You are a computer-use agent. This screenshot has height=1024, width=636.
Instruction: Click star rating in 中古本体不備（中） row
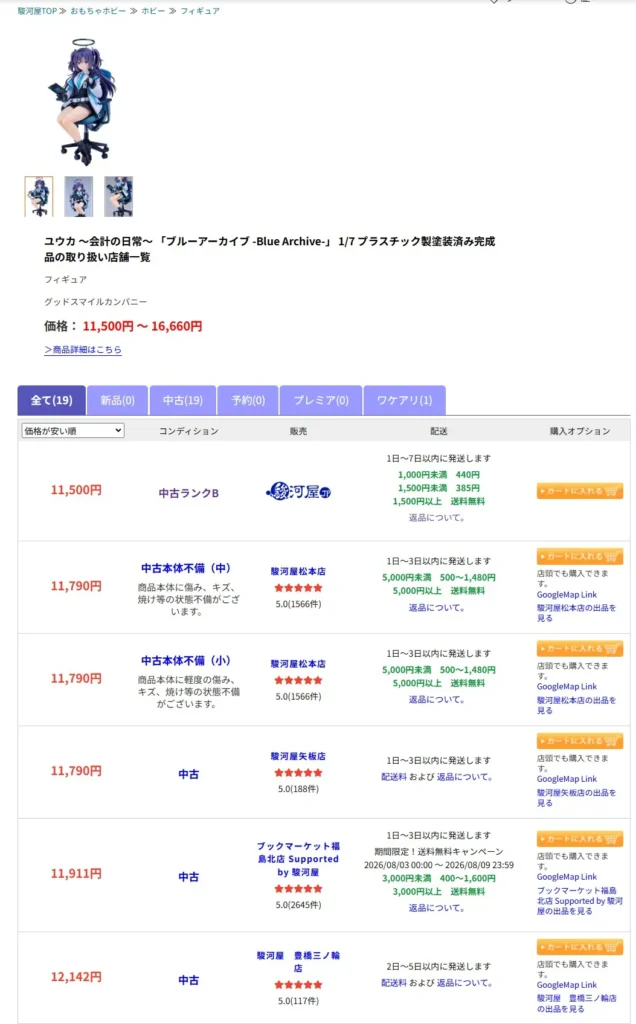pos(298,588)
